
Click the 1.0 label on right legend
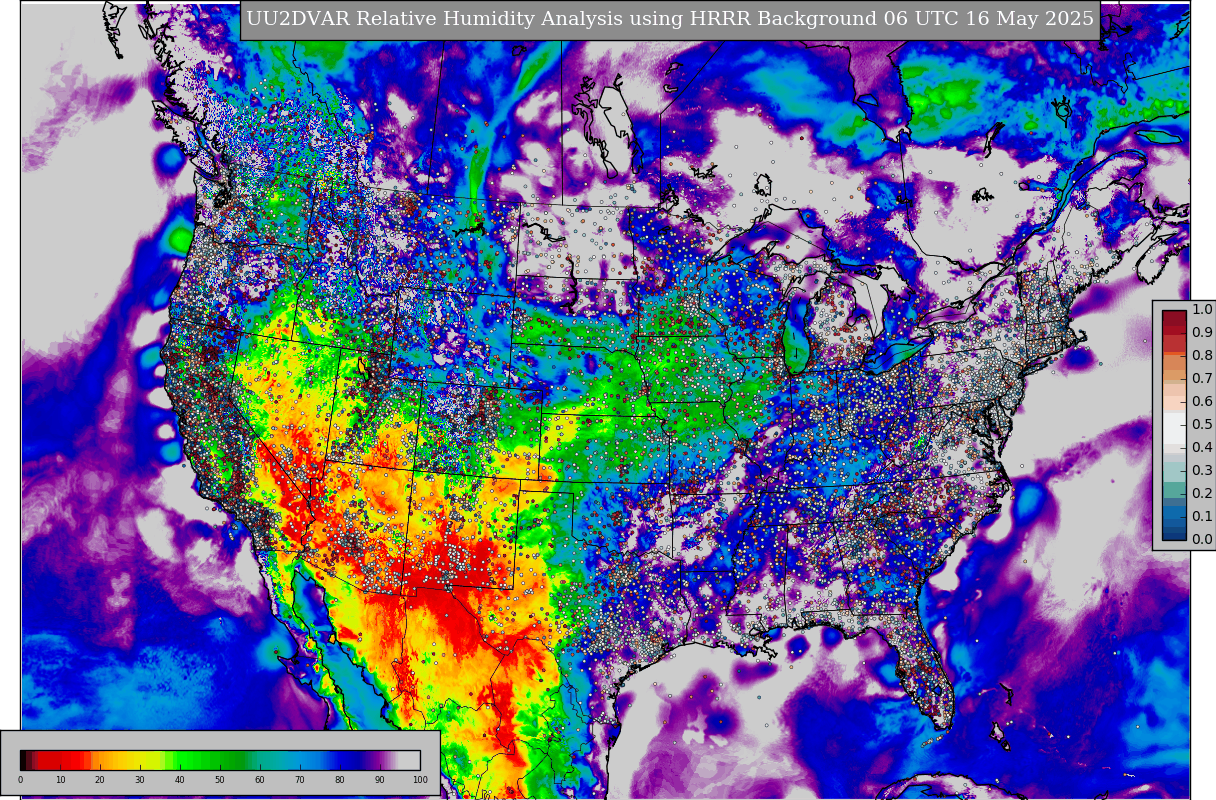coord(1202,309)
